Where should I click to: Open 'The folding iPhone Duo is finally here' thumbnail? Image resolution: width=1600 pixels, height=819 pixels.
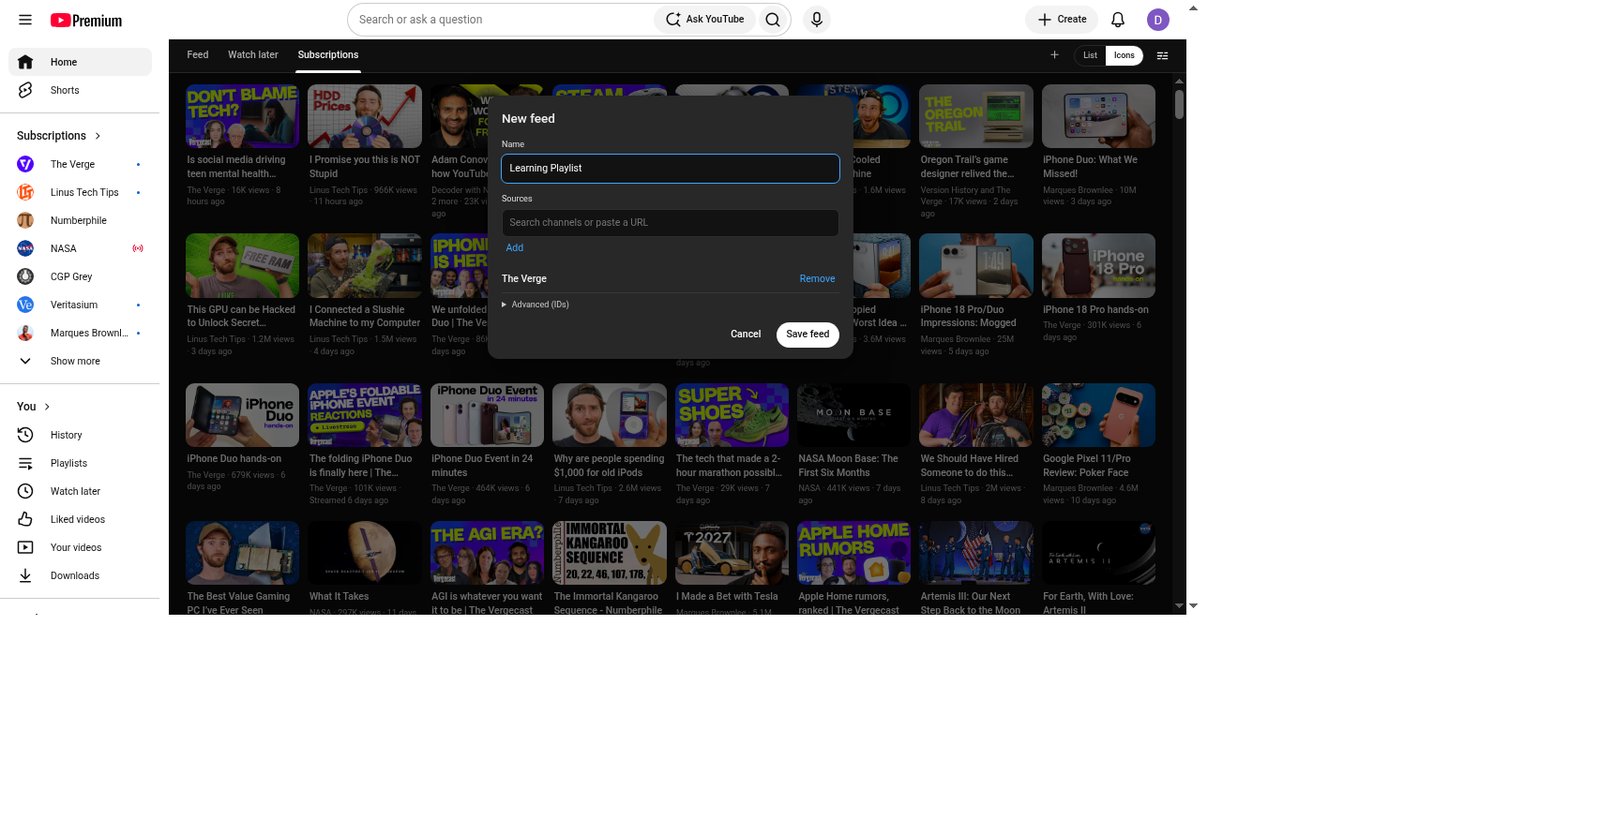tap(365, 415)
